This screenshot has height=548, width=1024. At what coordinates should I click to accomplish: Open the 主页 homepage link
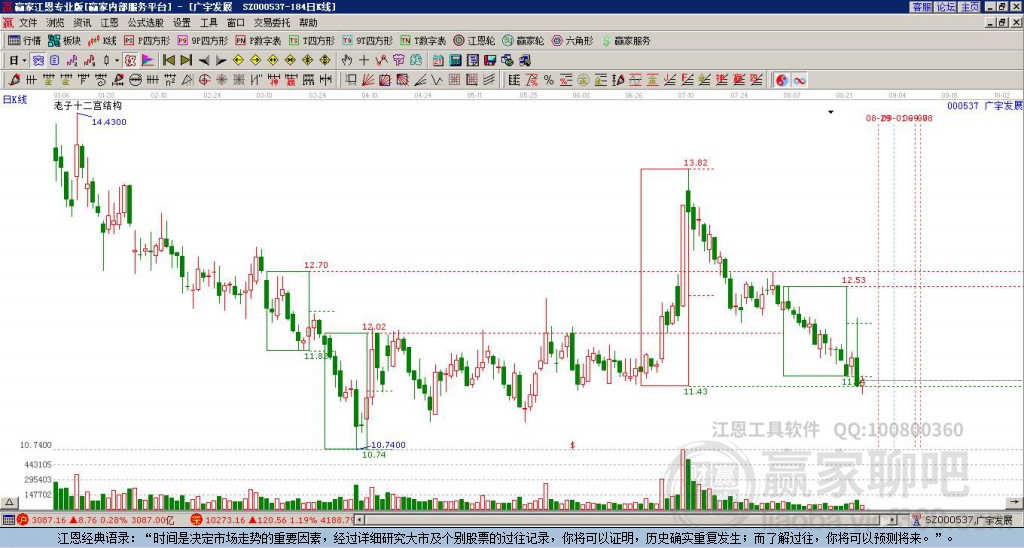[970, 7]
